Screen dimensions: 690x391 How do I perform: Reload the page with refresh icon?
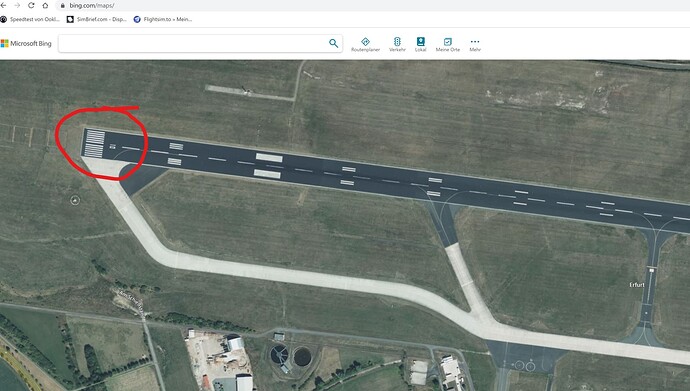31,5
